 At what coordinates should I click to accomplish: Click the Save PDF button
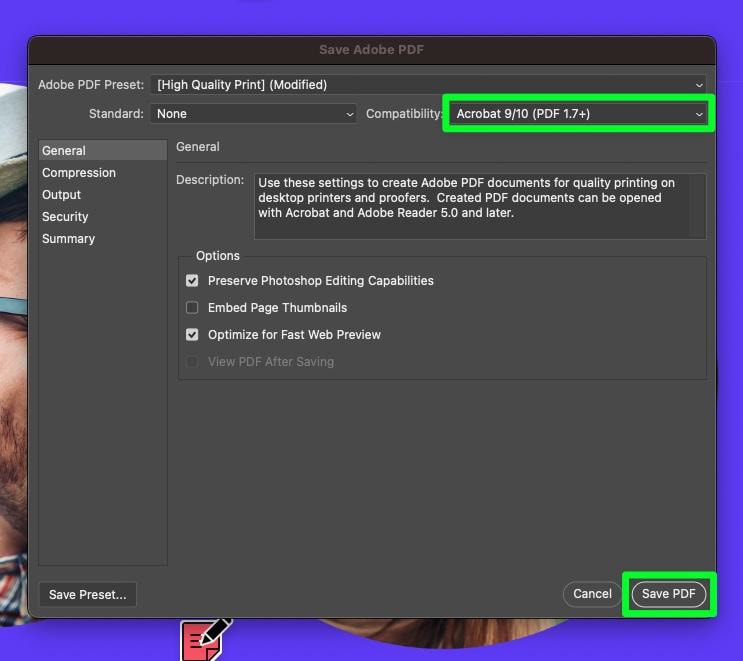669,594
